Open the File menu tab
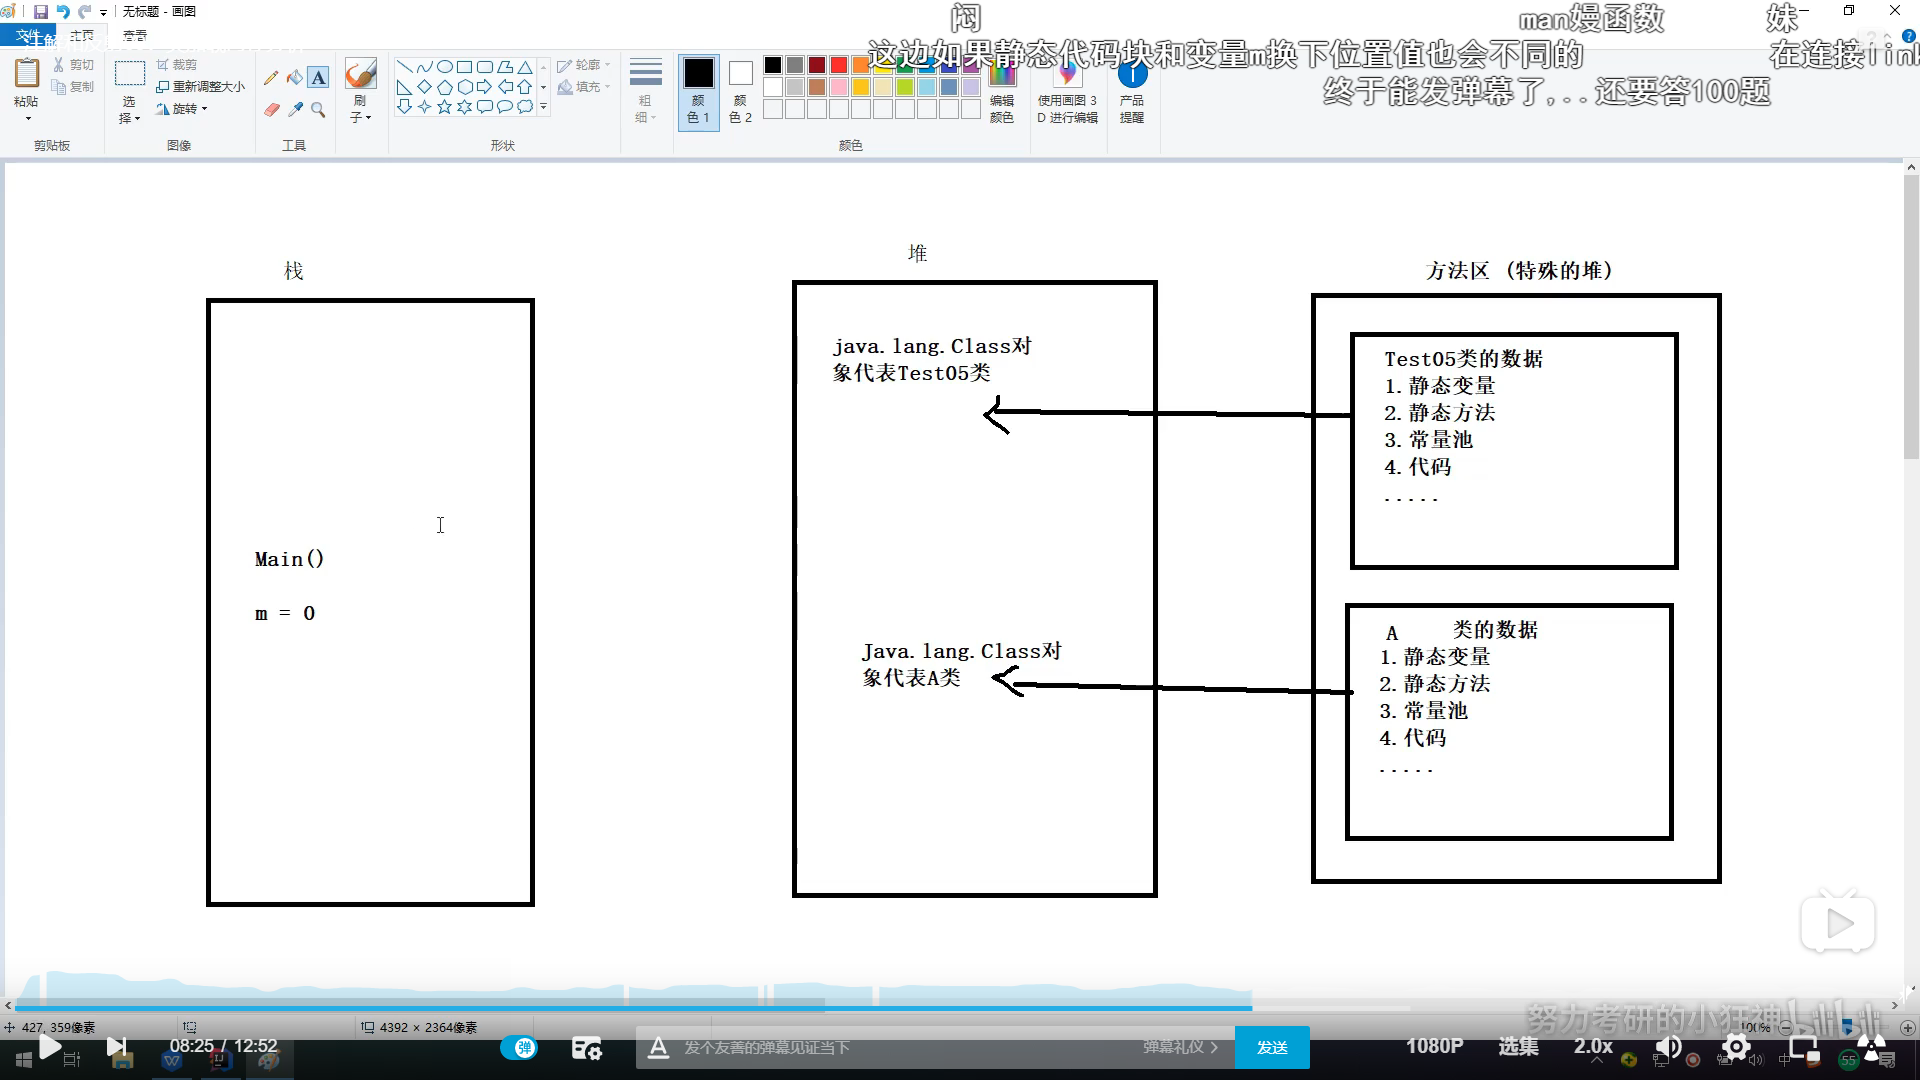The image size is (1920, 1080). point(27,36)
